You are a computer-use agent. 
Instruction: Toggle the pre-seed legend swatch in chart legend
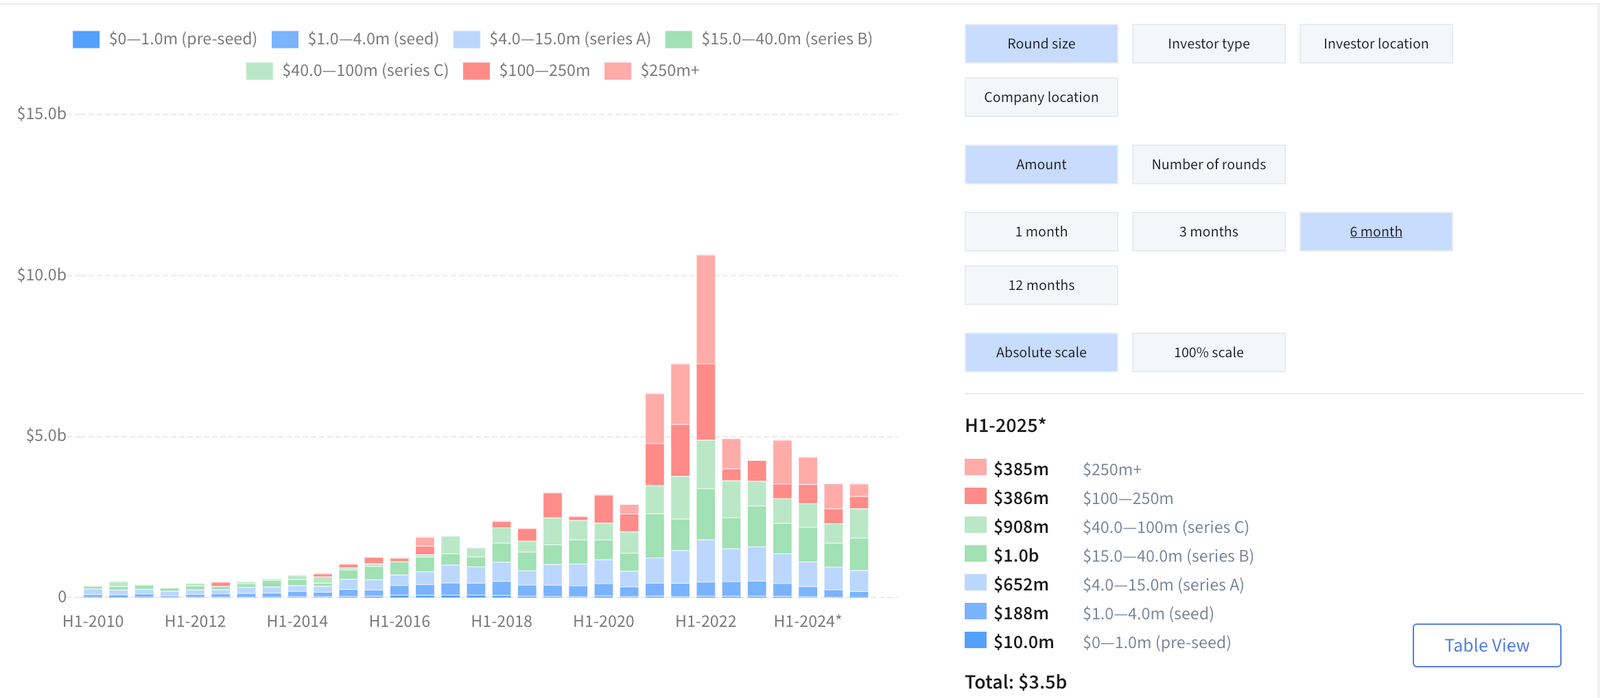click(x=86, y=39)
